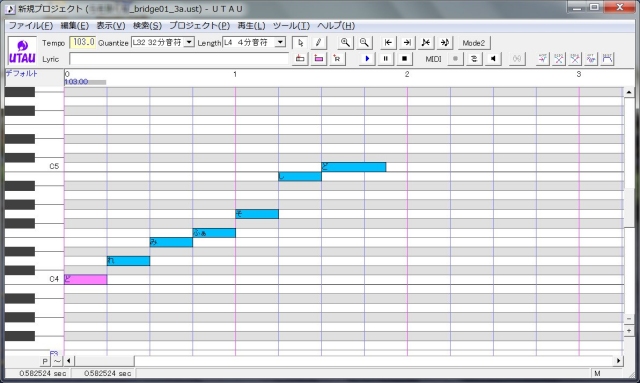This screenshot has width=640, height=383.
Task: Click the P button at bottom left
Action: (x=45, y=361)
